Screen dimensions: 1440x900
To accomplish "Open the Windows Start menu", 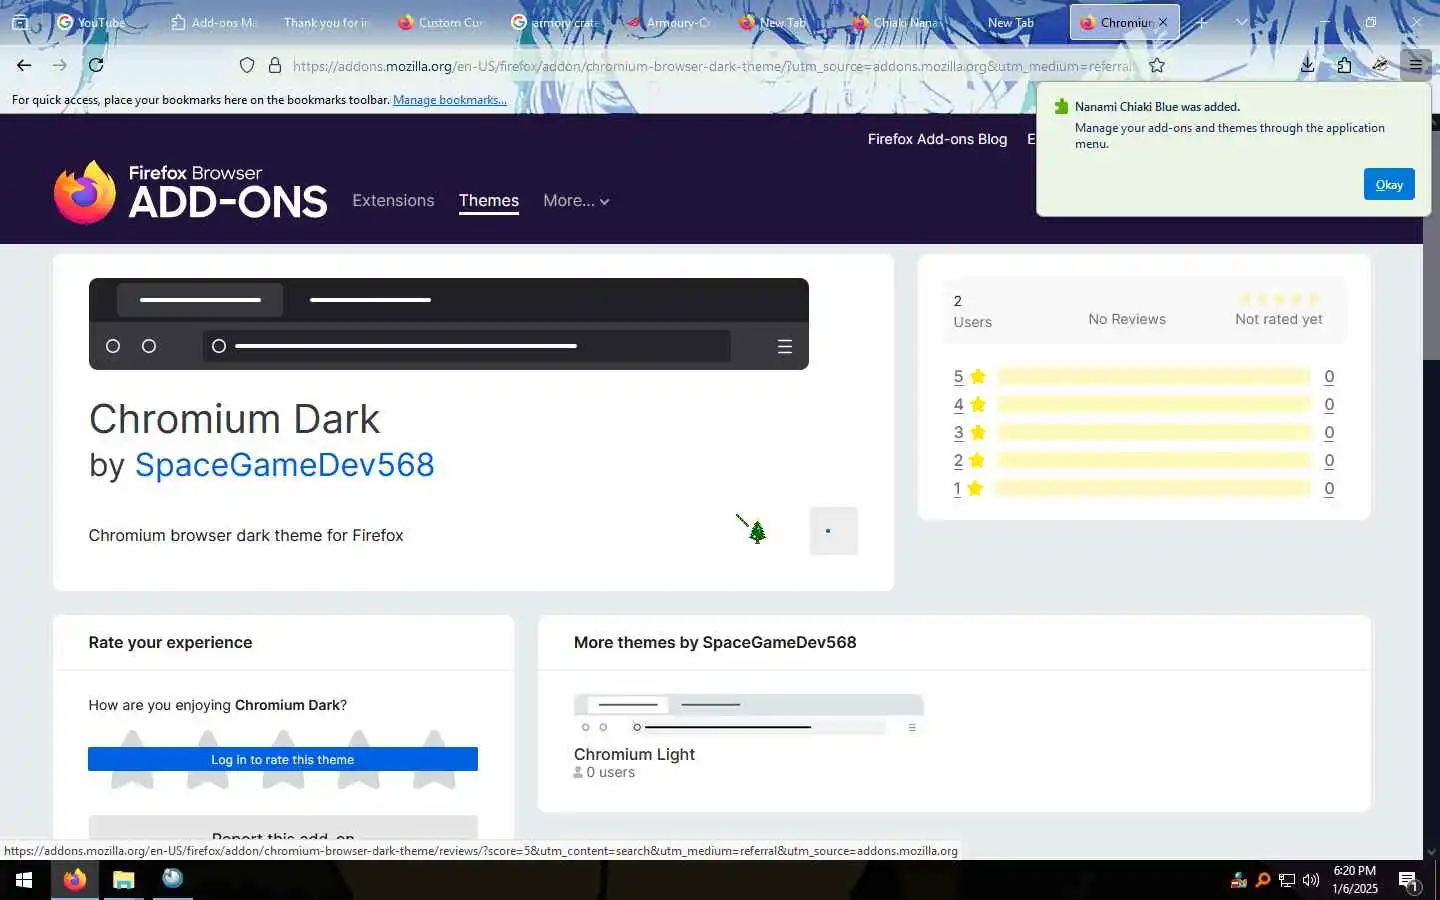I will click(24, 880).
